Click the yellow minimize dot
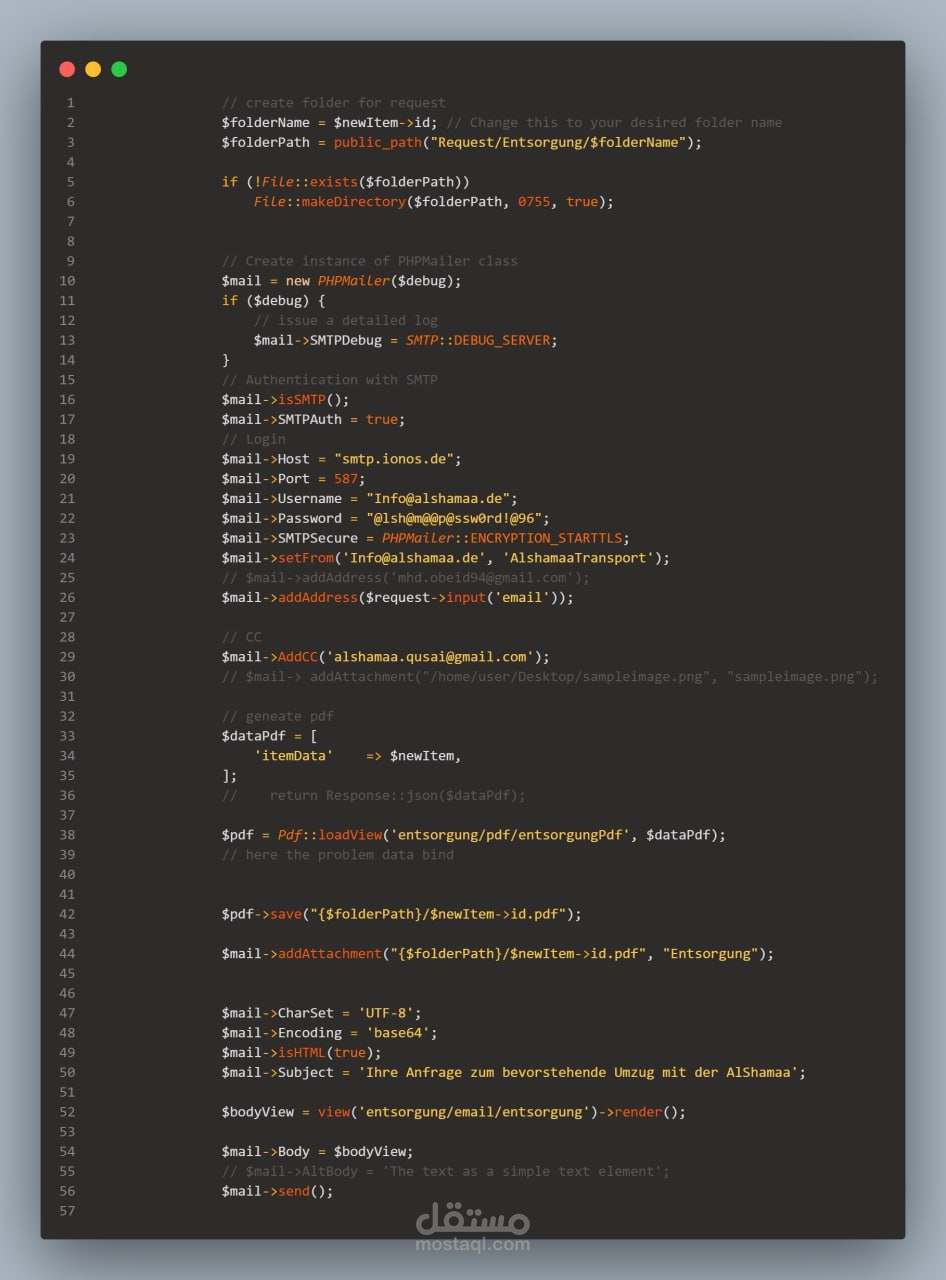 [x=93, y=69]
